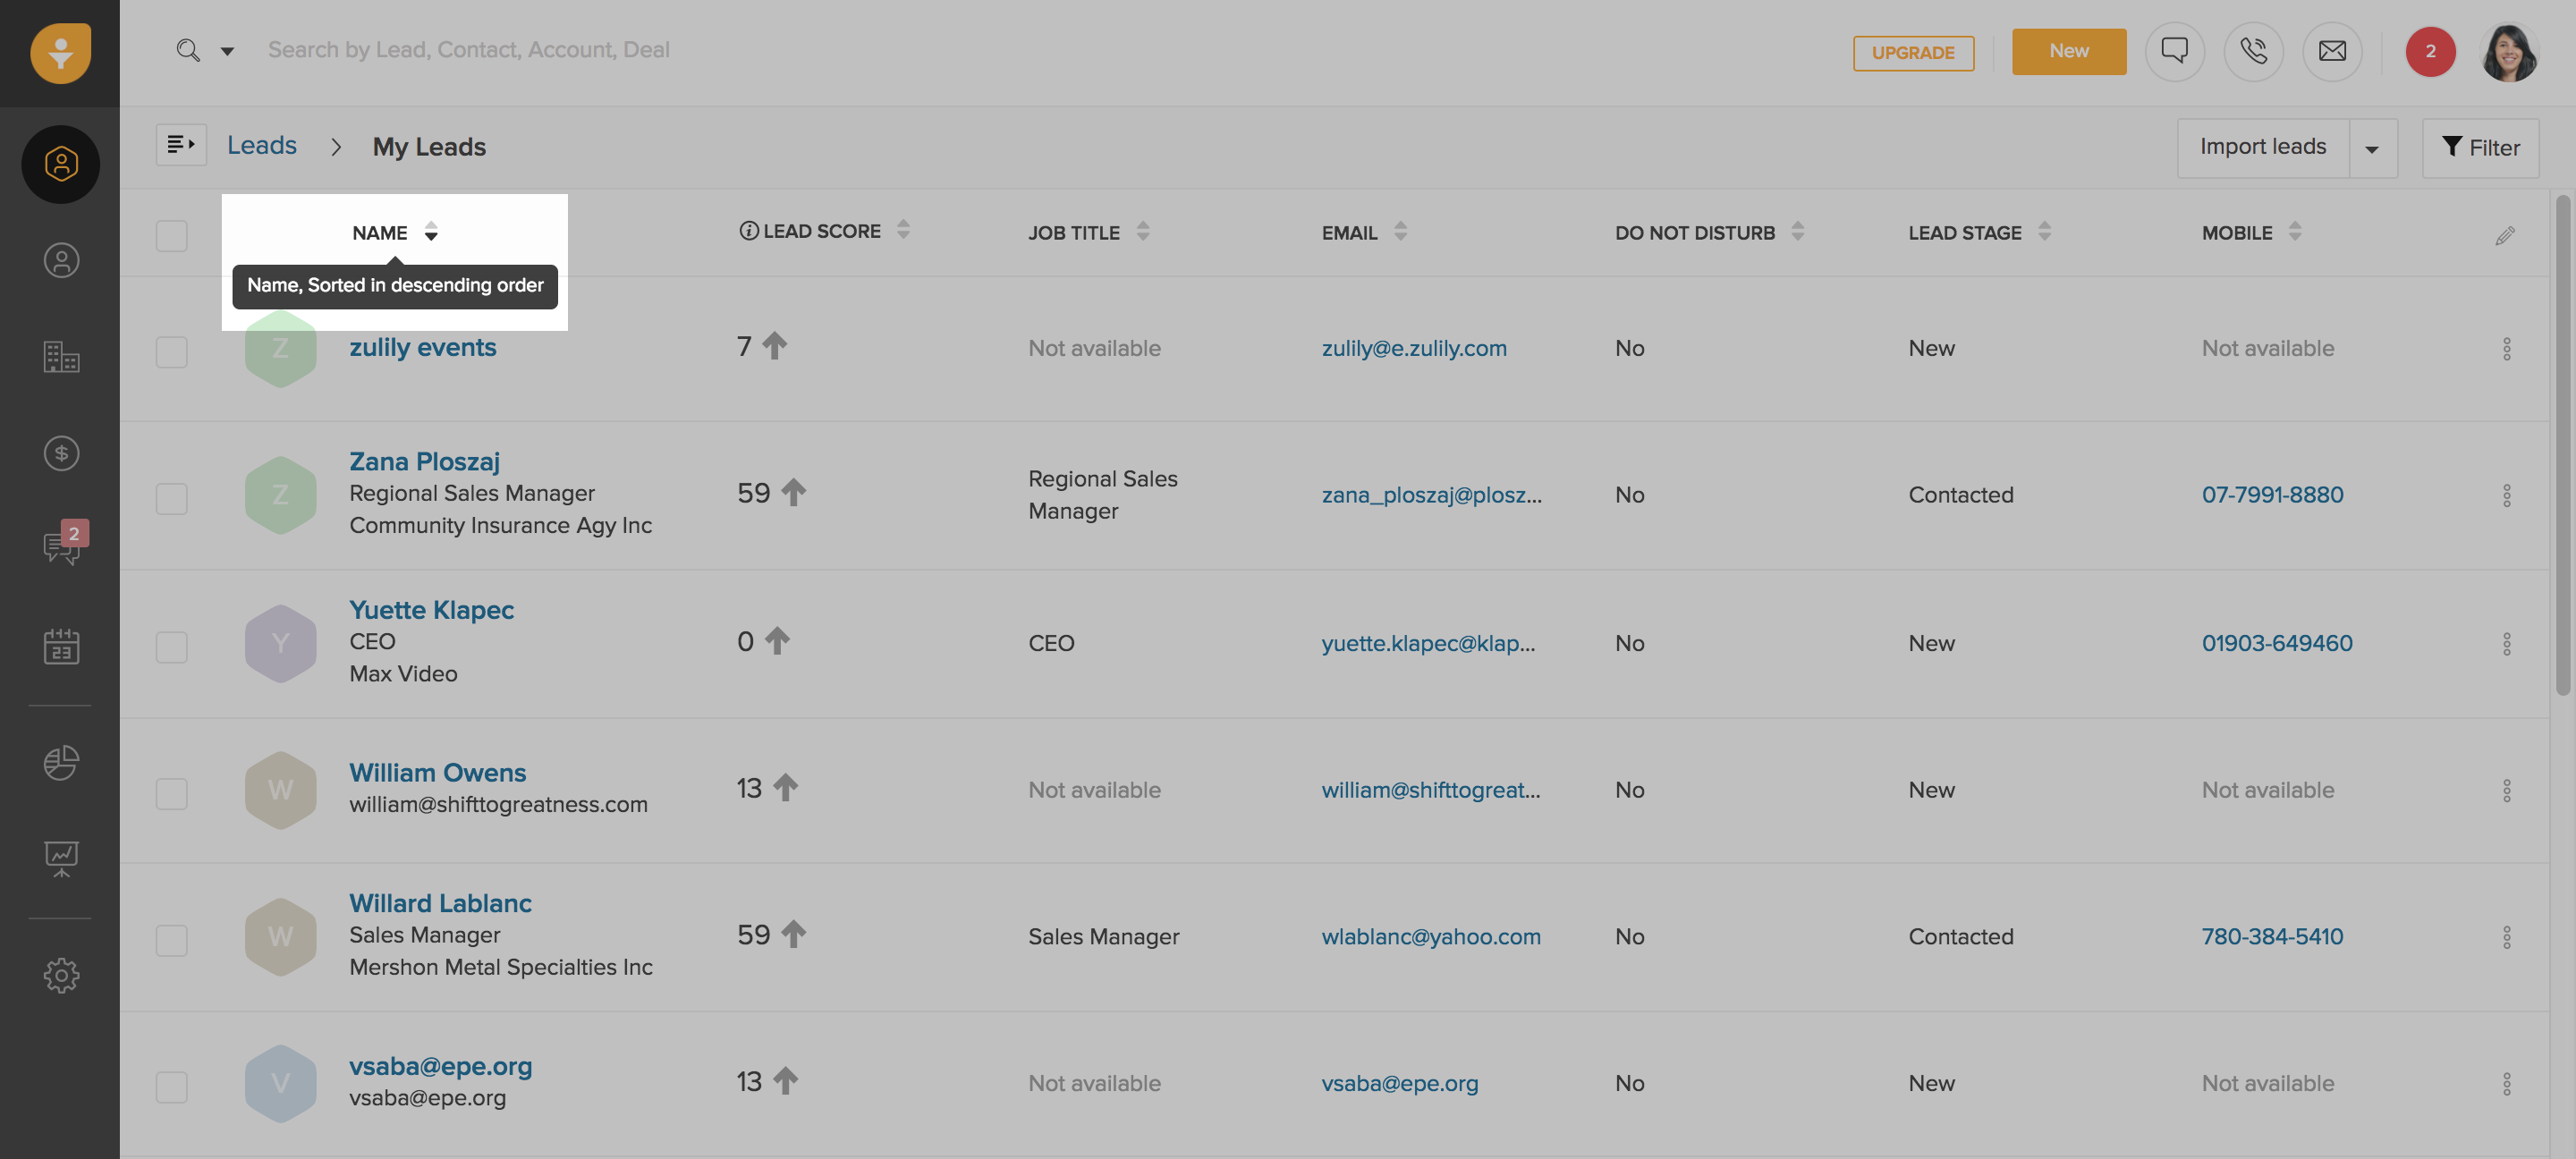Open the search type dropdown arrow
Viewport: 2576px width, 1159px height.
[x=227, y=51]
